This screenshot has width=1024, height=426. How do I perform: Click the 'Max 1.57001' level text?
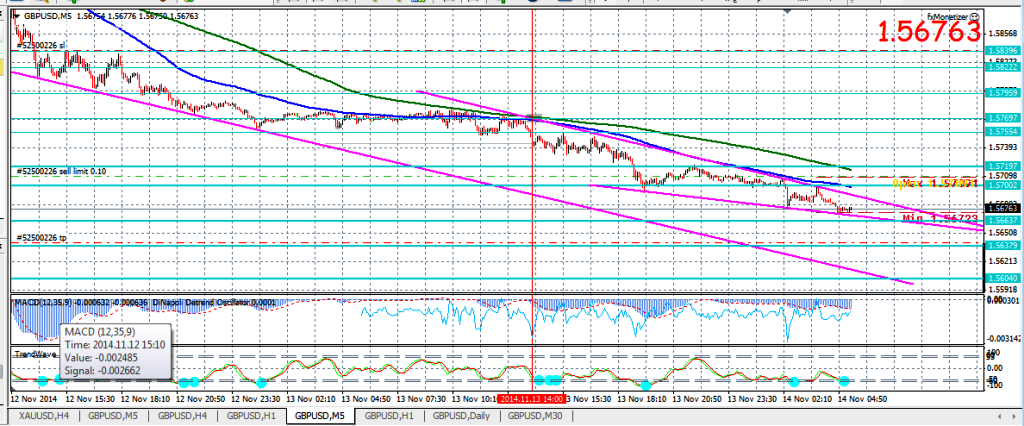tap(938, 185)
